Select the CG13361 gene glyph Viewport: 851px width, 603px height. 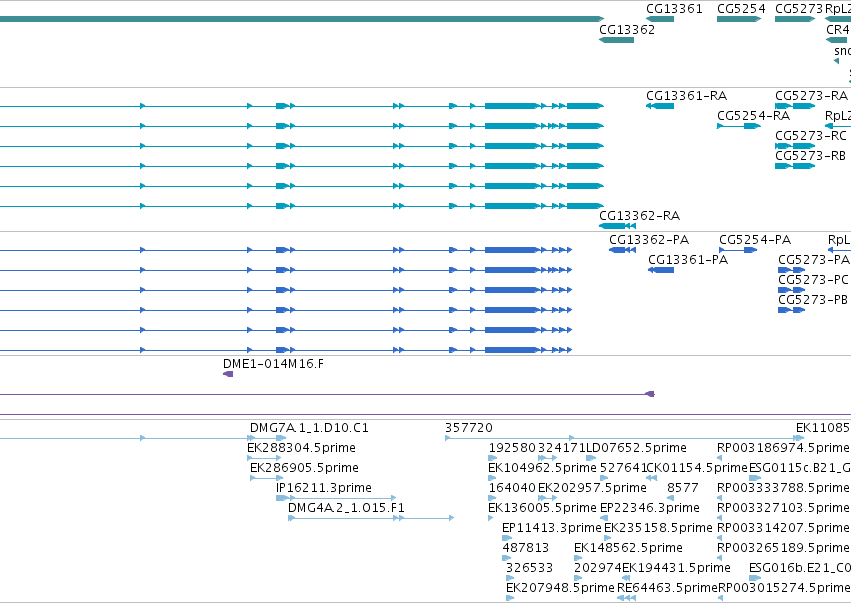tap(660, 19)
